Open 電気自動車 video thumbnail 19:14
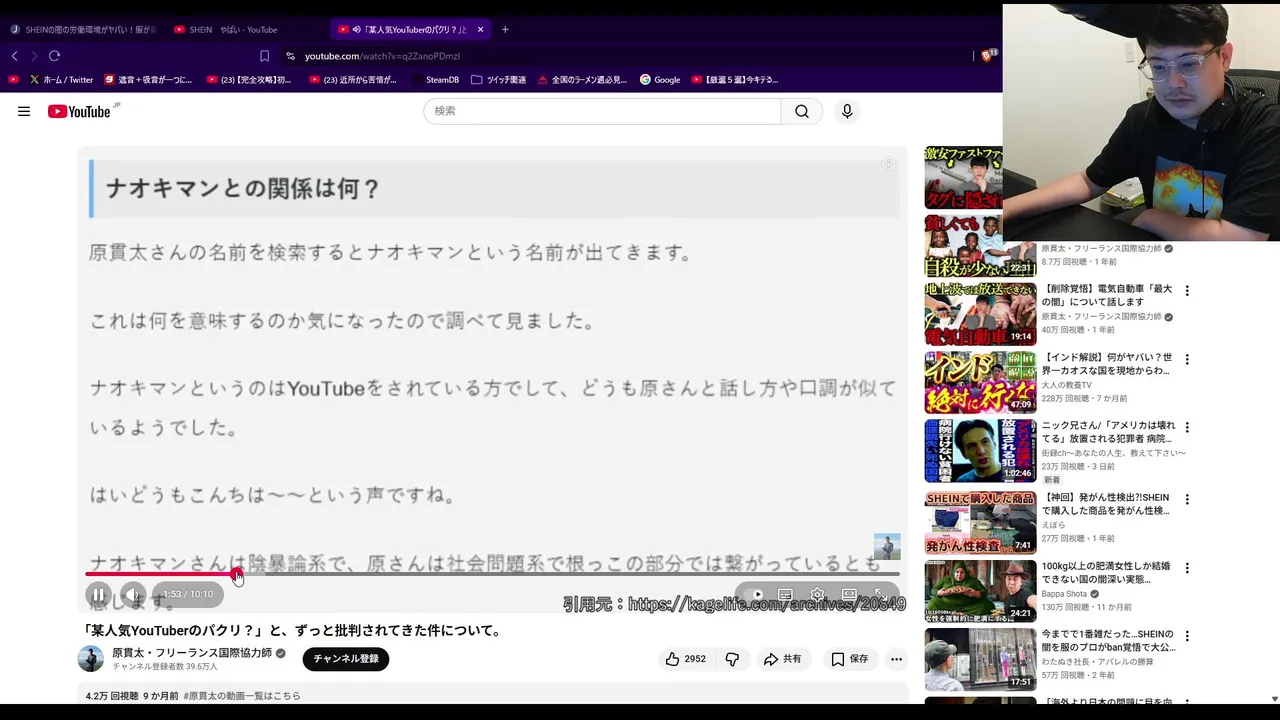This screenshot has height=720, width=1280. (x=980, y=314)
